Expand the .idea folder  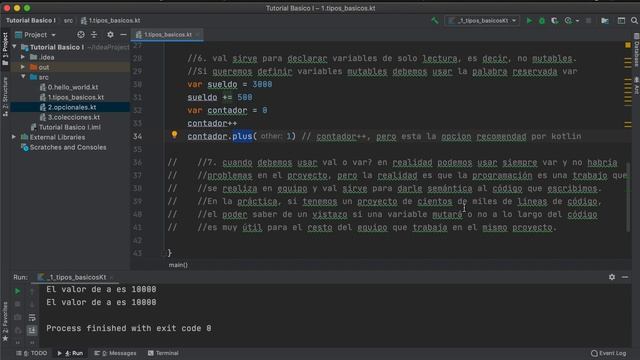[x=23, y=57]
